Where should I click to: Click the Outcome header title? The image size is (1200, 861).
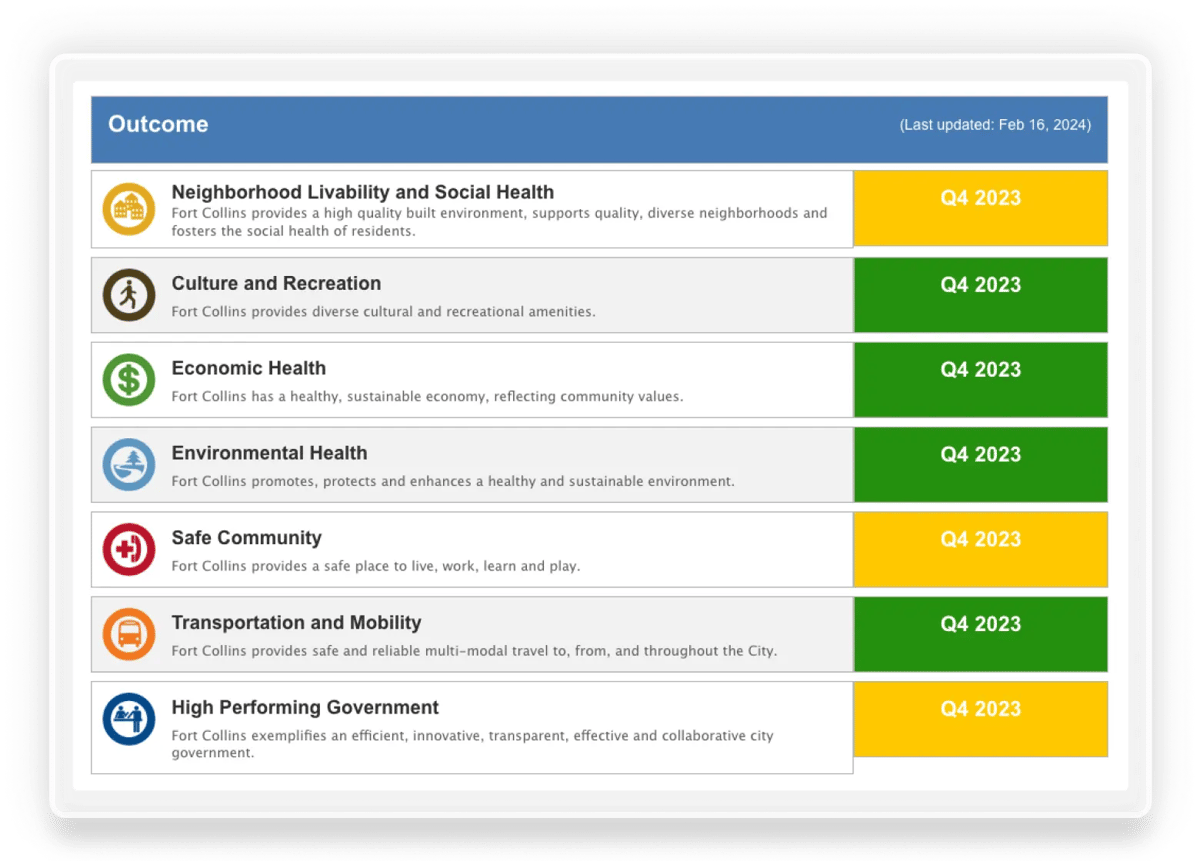click(158, 125)
